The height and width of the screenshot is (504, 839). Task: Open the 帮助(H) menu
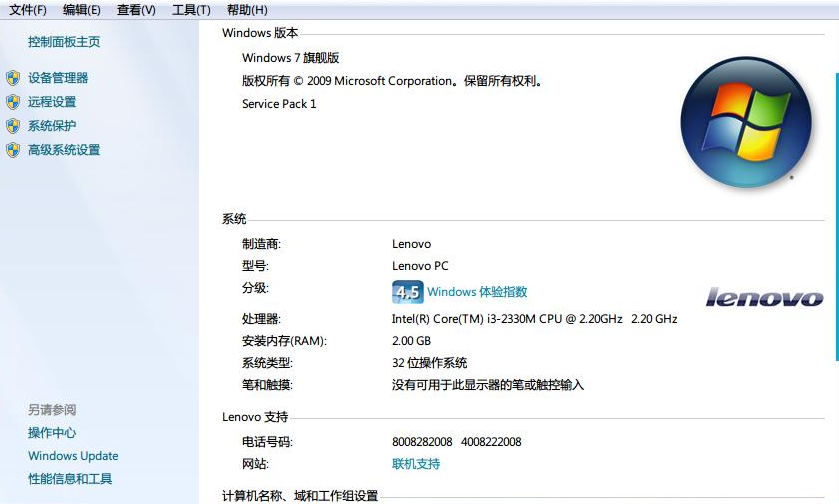247,10
